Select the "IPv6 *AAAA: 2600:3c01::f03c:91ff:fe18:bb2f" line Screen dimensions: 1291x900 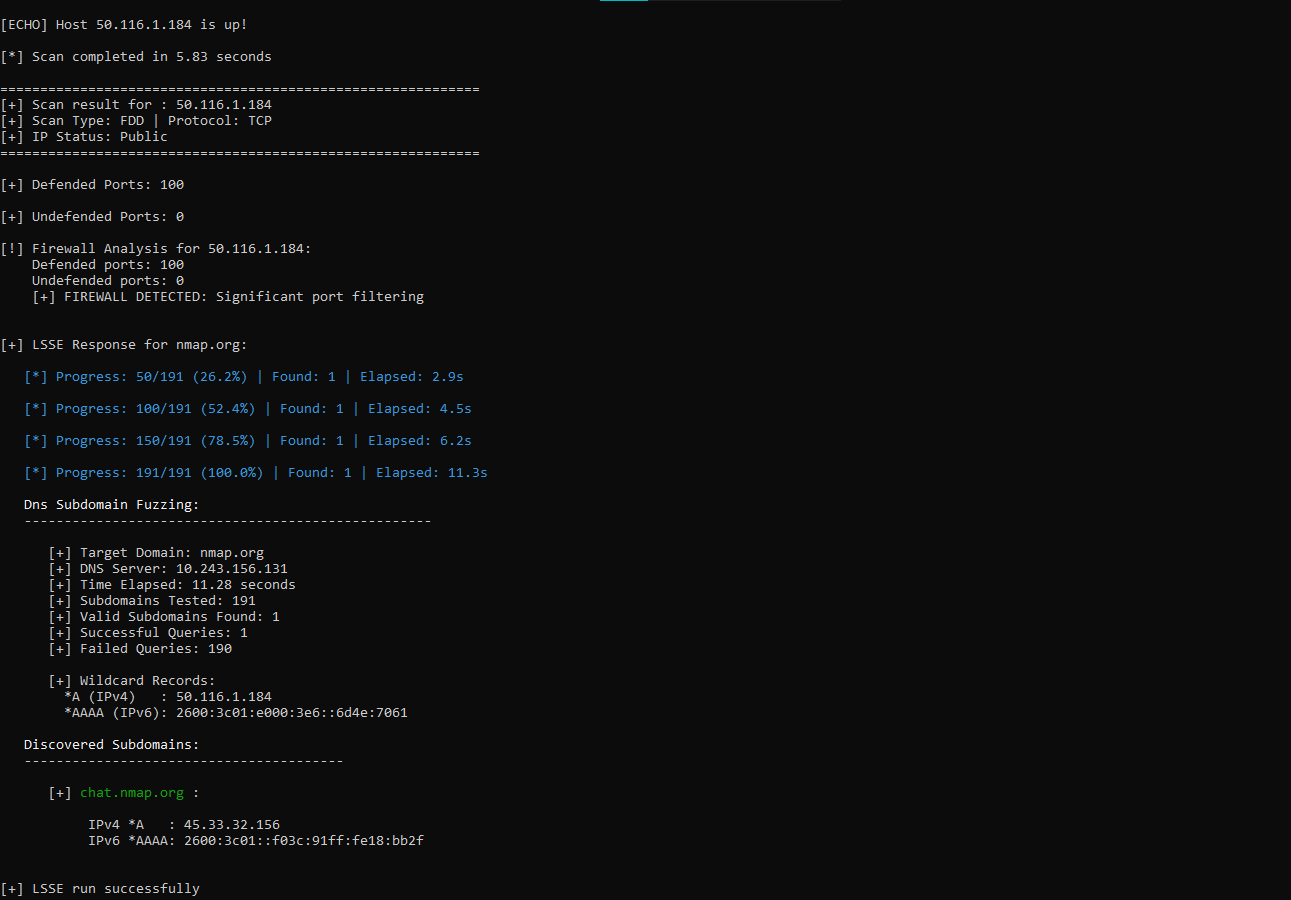[256, 840]
